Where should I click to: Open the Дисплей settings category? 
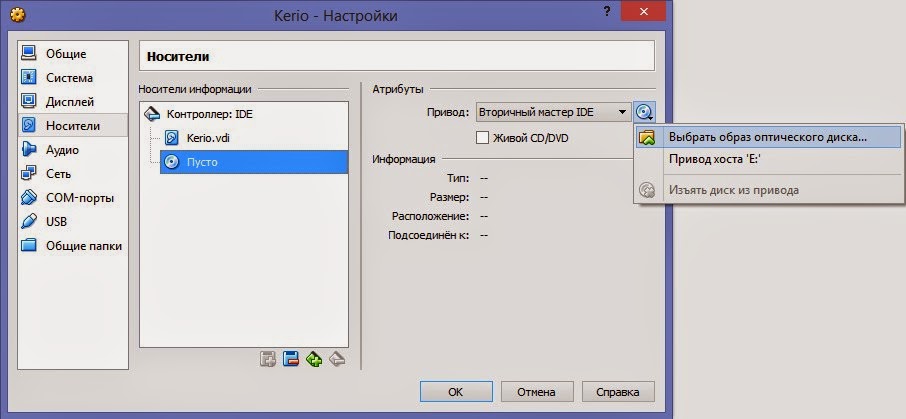coord(73,102)
